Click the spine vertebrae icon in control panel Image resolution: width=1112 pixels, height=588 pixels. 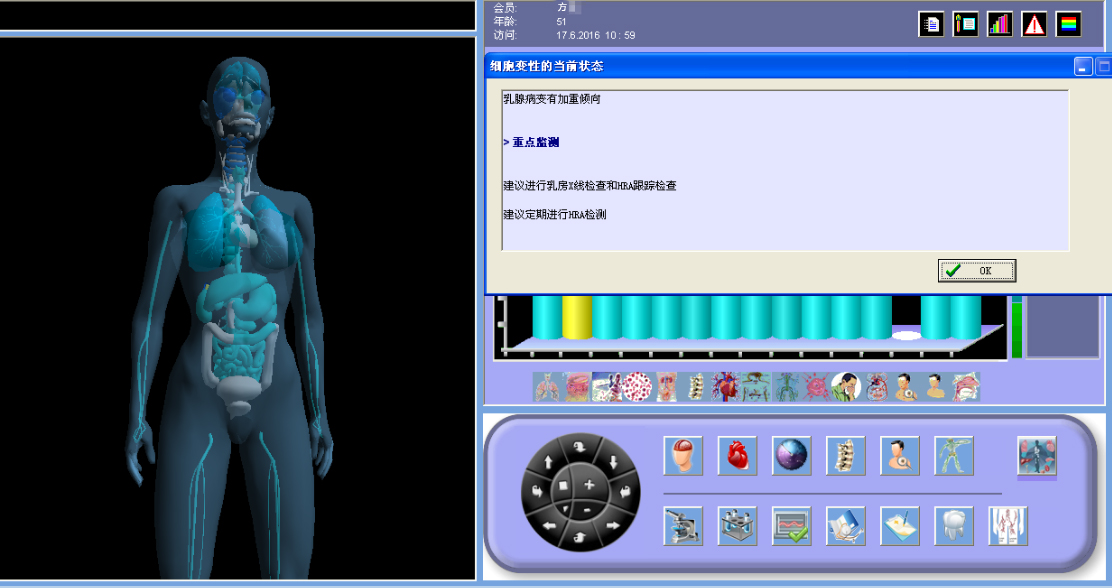[845, 456]
